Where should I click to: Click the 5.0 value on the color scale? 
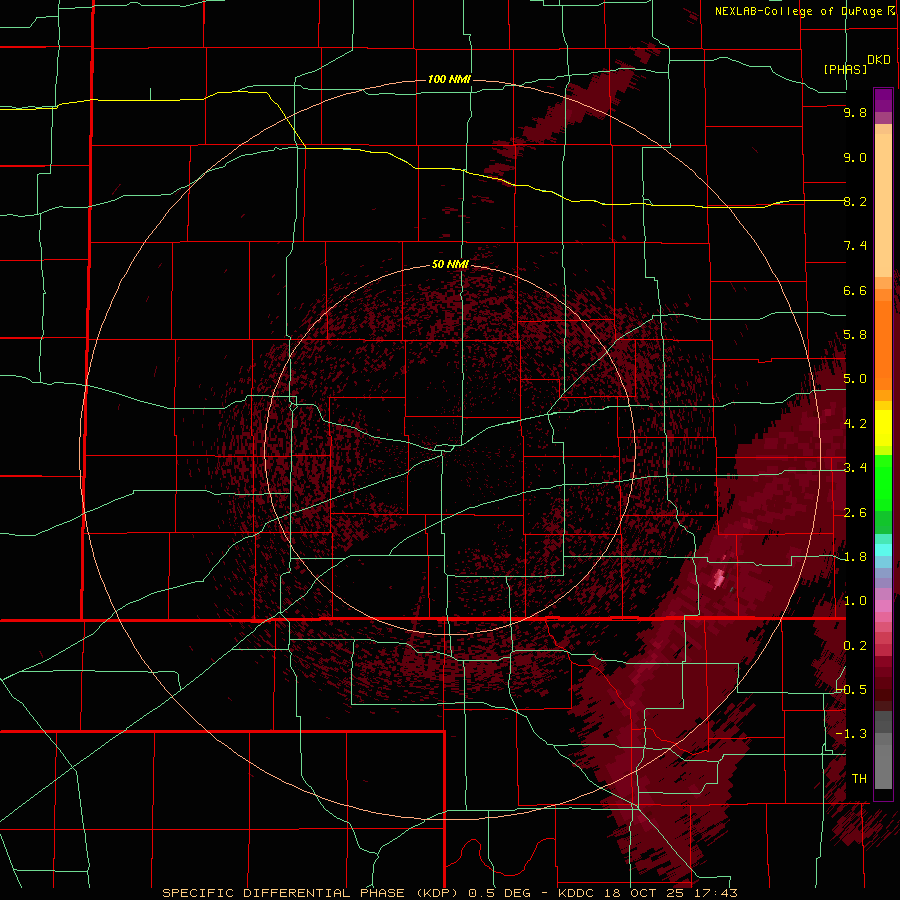point(855,379)
